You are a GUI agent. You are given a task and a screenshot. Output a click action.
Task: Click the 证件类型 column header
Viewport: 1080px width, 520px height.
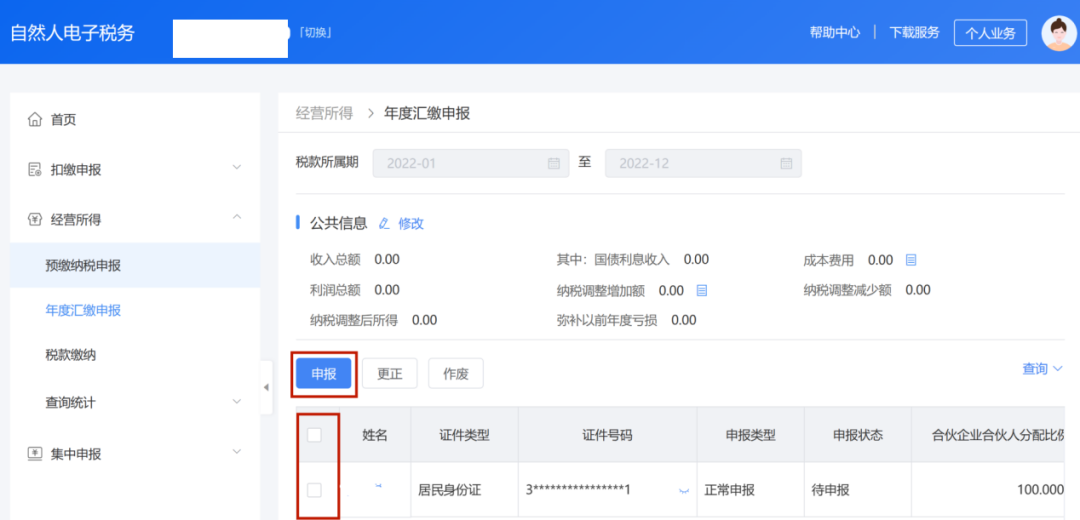point(464,435)
